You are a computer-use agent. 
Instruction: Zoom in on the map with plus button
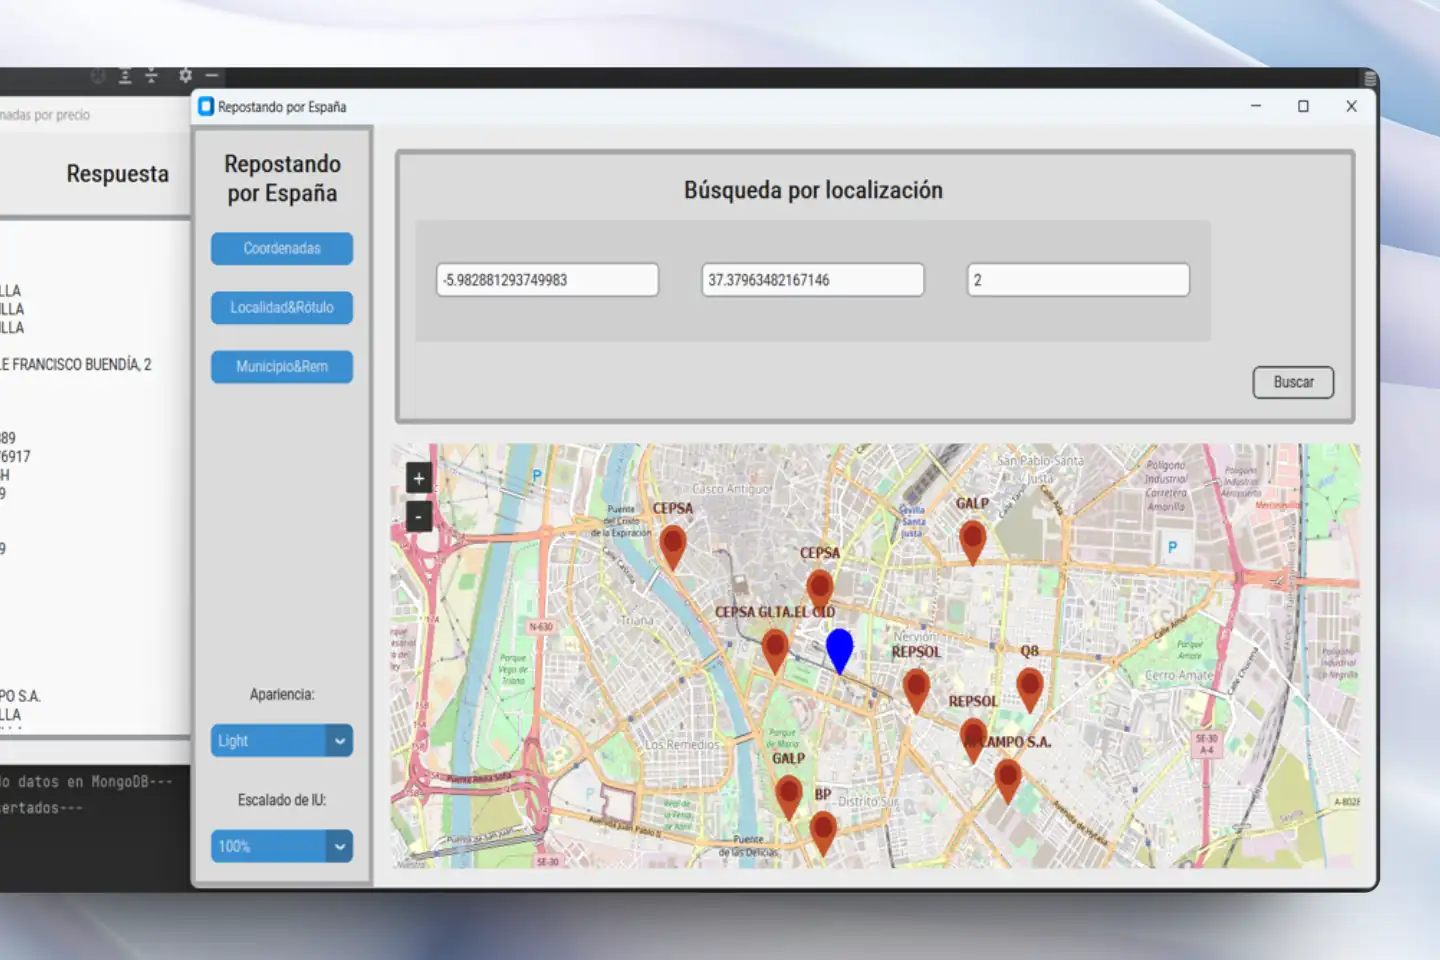pyautogui.click(x=419, y=478)
